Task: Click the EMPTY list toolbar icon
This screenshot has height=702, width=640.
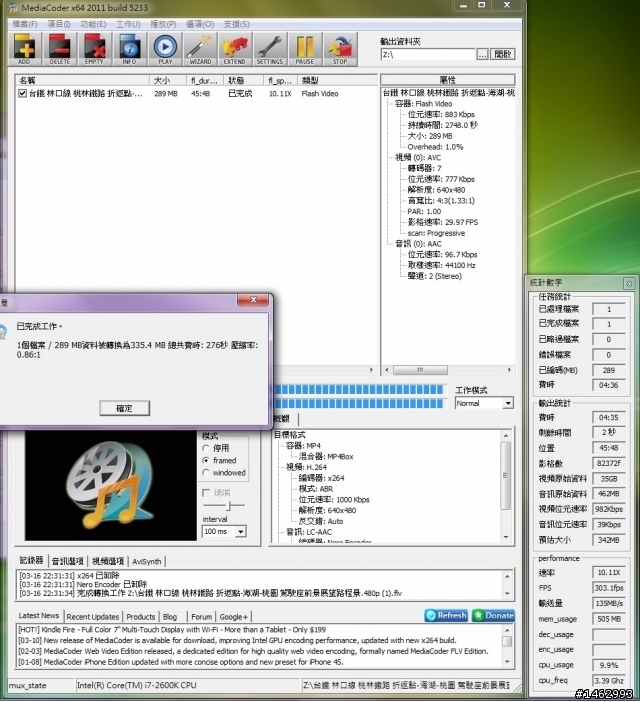Action: (94, 47)
